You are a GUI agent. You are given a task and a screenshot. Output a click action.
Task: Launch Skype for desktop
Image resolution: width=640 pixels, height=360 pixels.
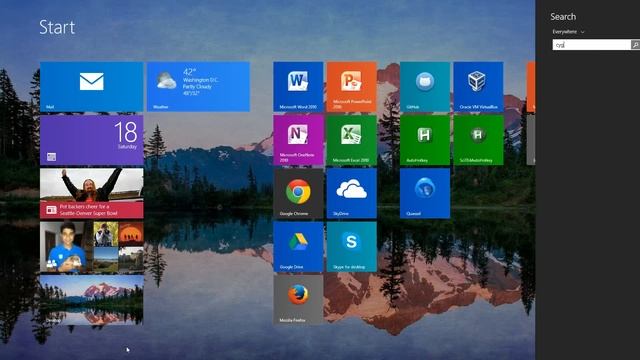[x=352, y=247]
